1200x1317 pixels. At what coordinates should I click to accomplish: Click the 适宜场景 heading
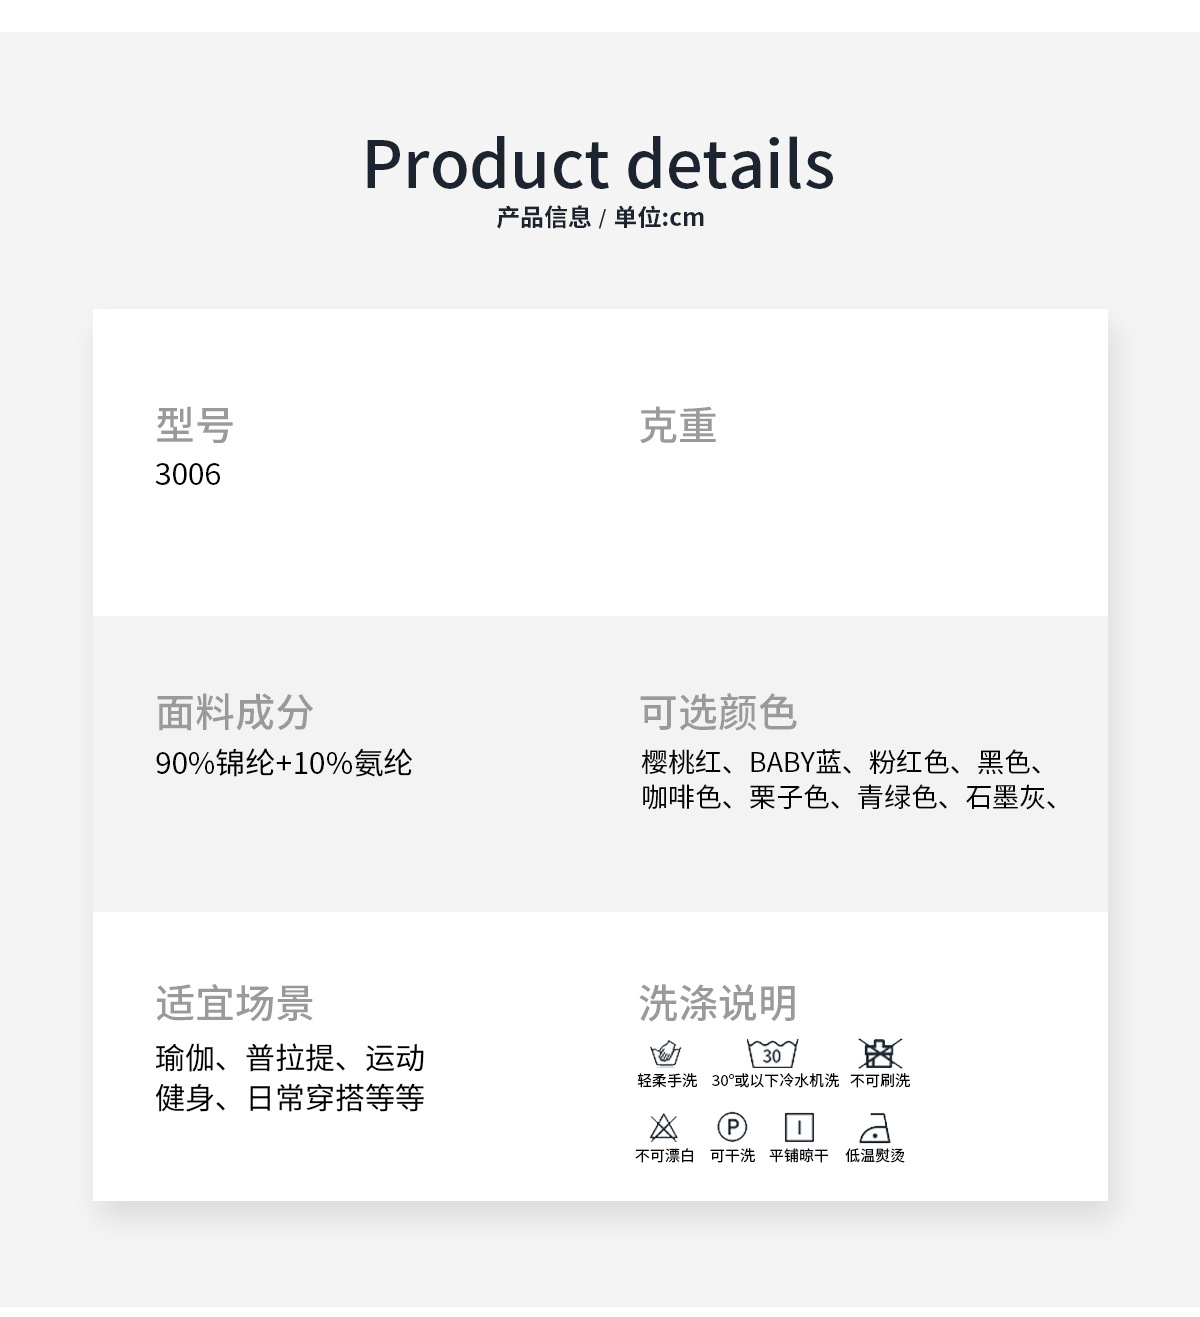click(x=235, y=1003)
